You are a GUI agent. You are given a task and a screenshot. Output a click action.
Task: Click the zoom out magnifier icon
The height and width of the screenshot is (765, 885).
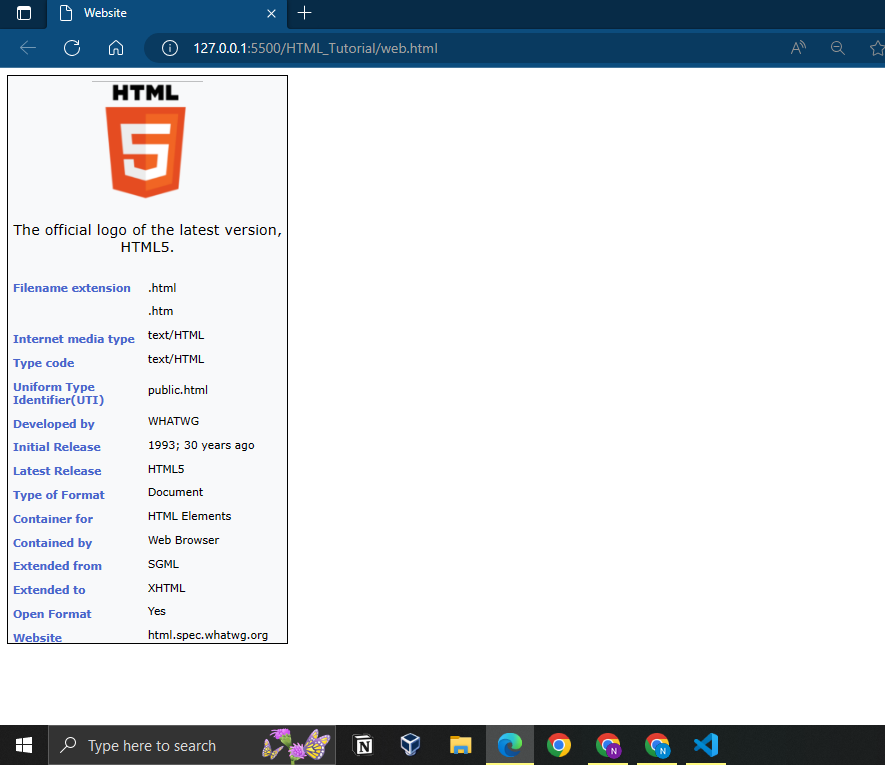tap(838, 48)
